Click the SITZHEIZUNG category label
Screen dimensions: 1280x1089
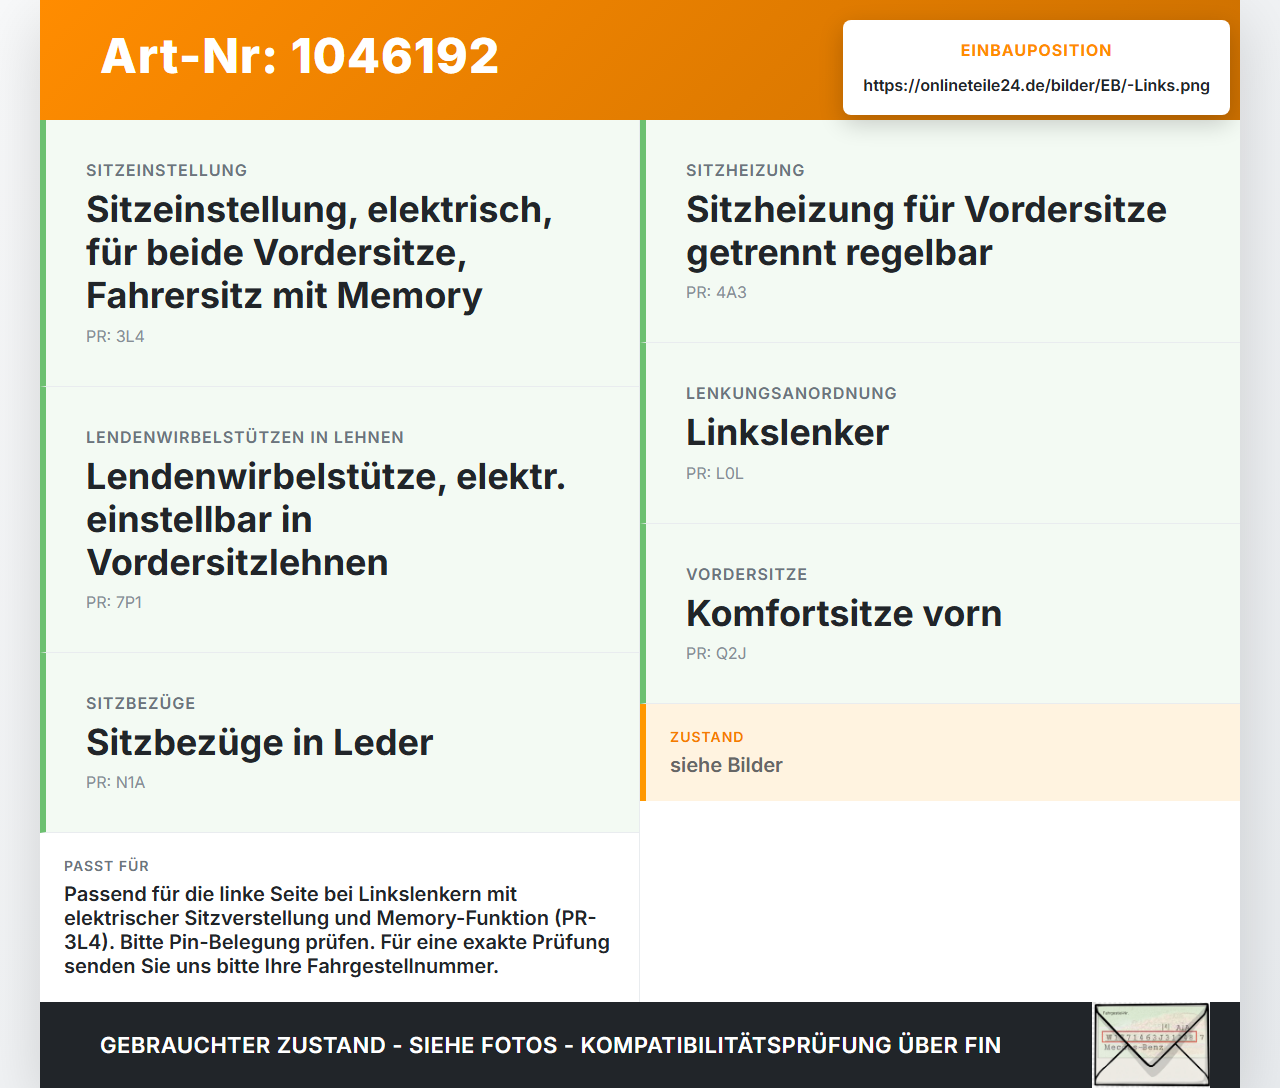click(745, 170)
